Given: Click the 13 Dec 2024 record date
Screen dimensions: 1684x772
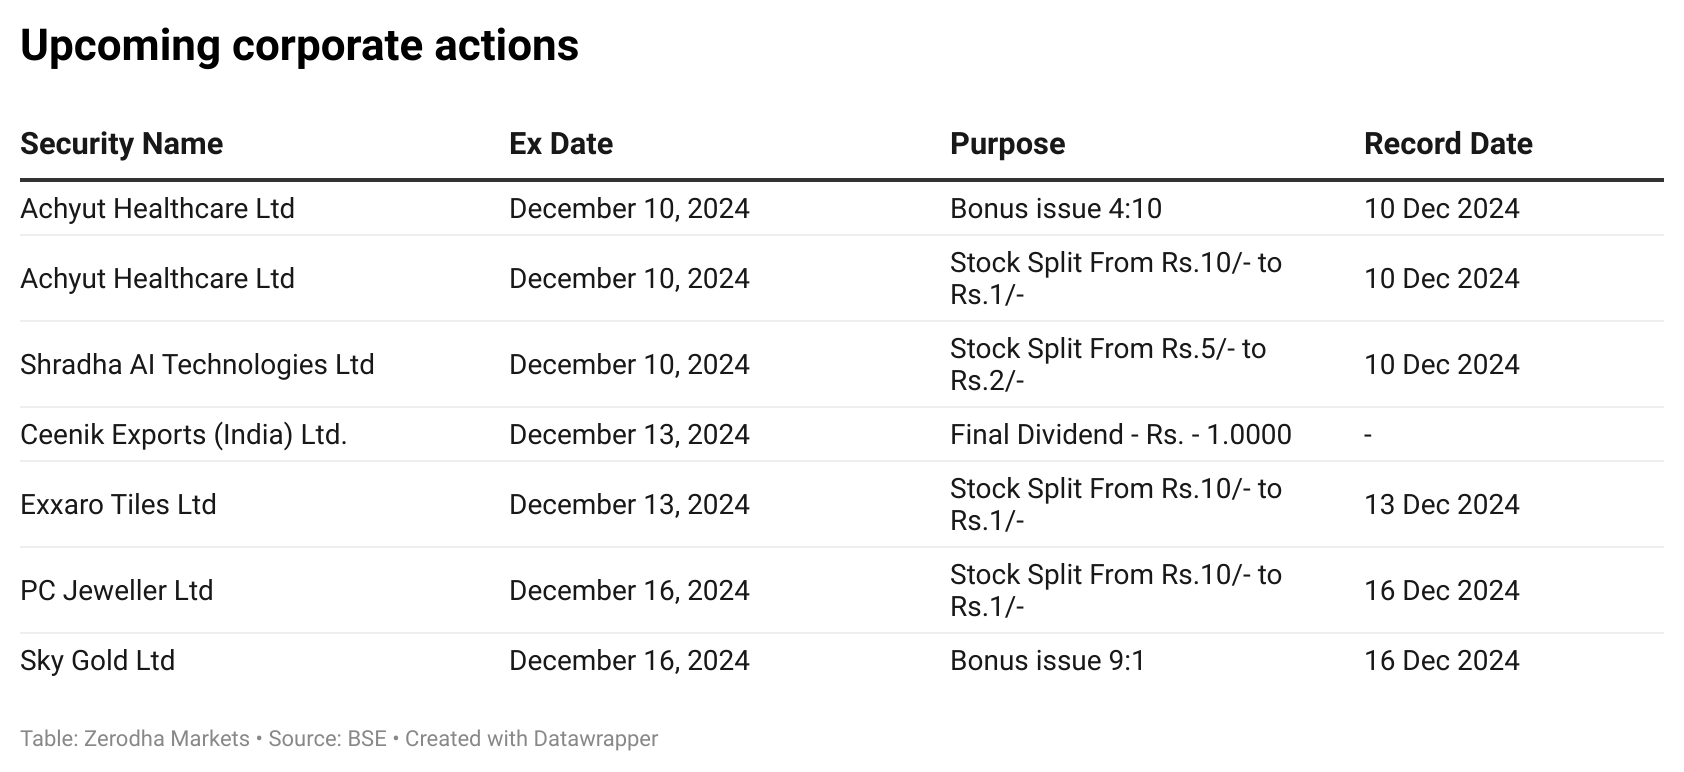Looking at the screenshot, I should [x=1441, y=504].
